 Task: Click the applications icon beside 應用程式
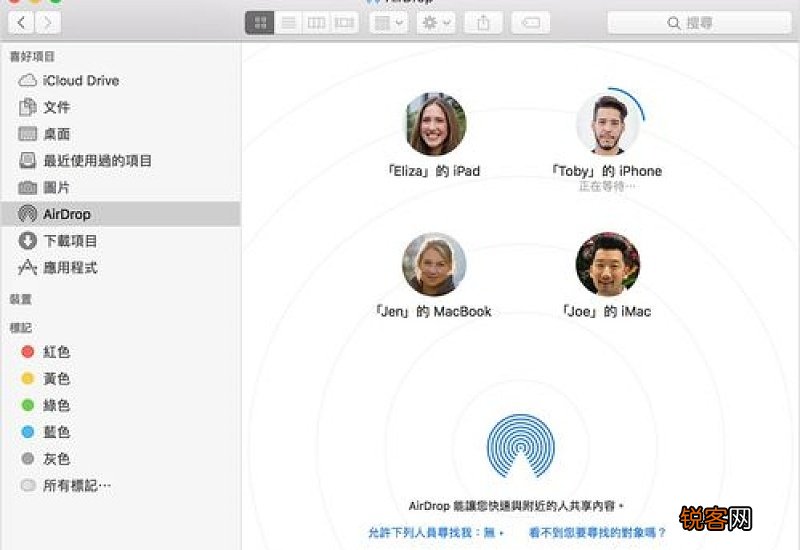pyautogui.click(x=28, y=267)
